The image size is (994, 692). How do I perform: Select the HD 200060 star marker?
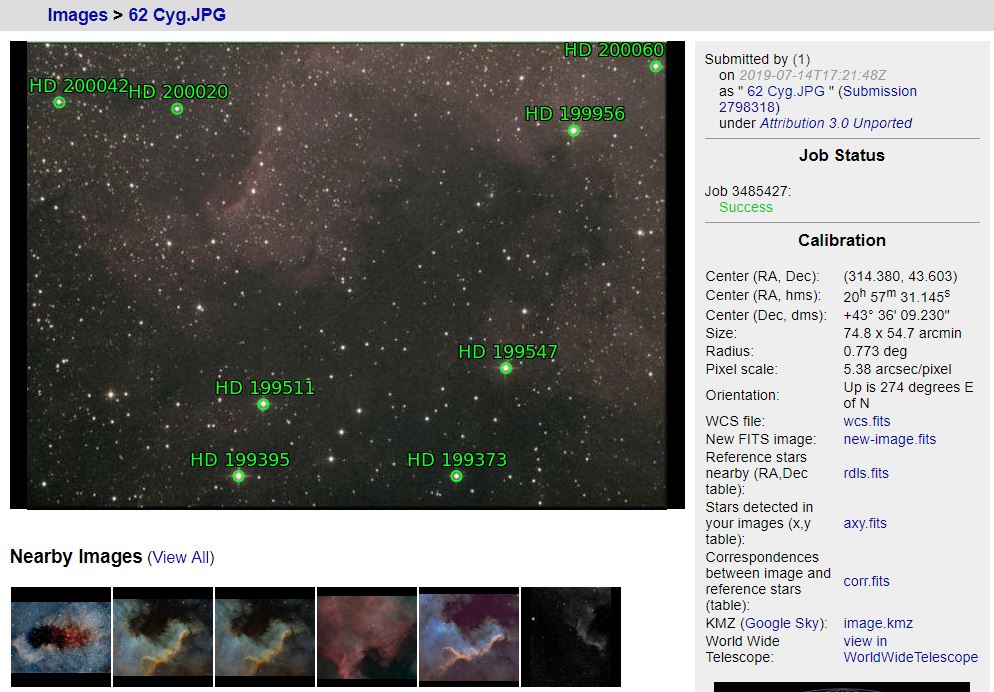click(x=655, y=66)
